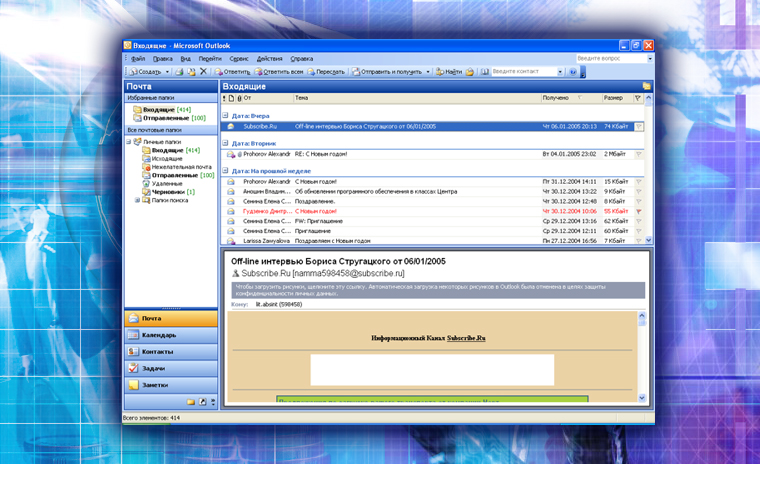Open the Subscribe.Ru link in message body

tap(466, 338)
